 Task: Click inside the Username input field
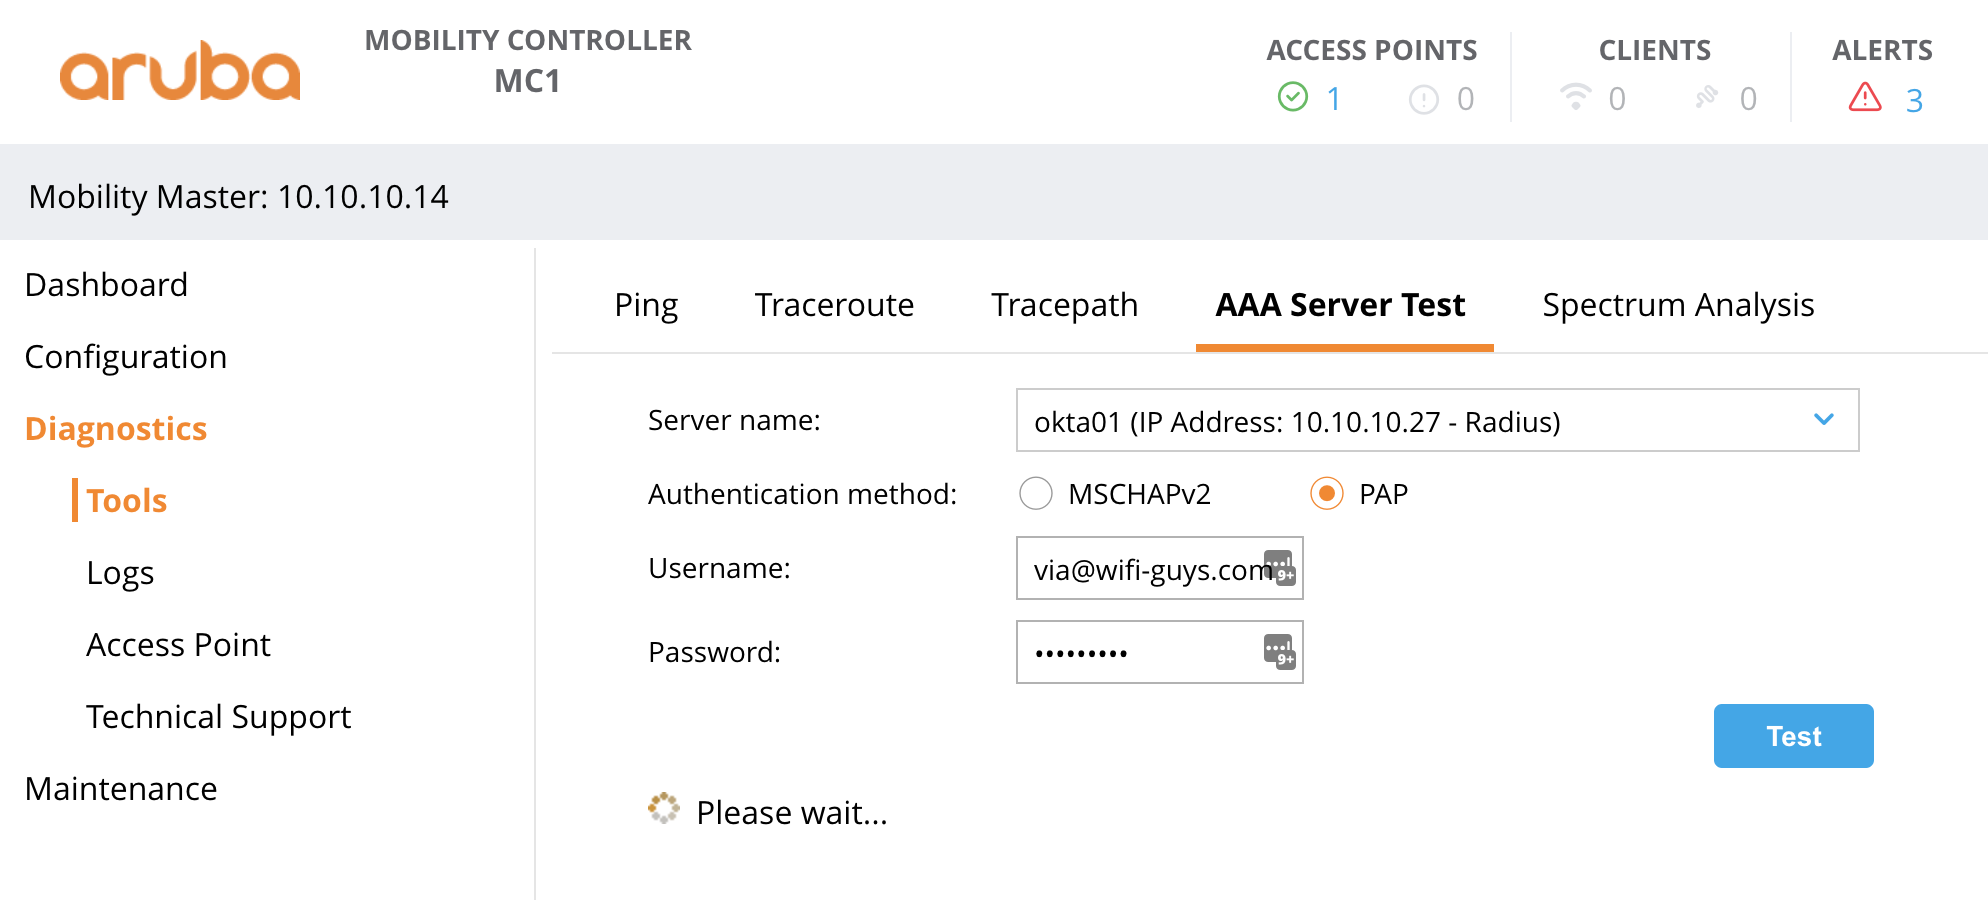(x=1130, y=568)
